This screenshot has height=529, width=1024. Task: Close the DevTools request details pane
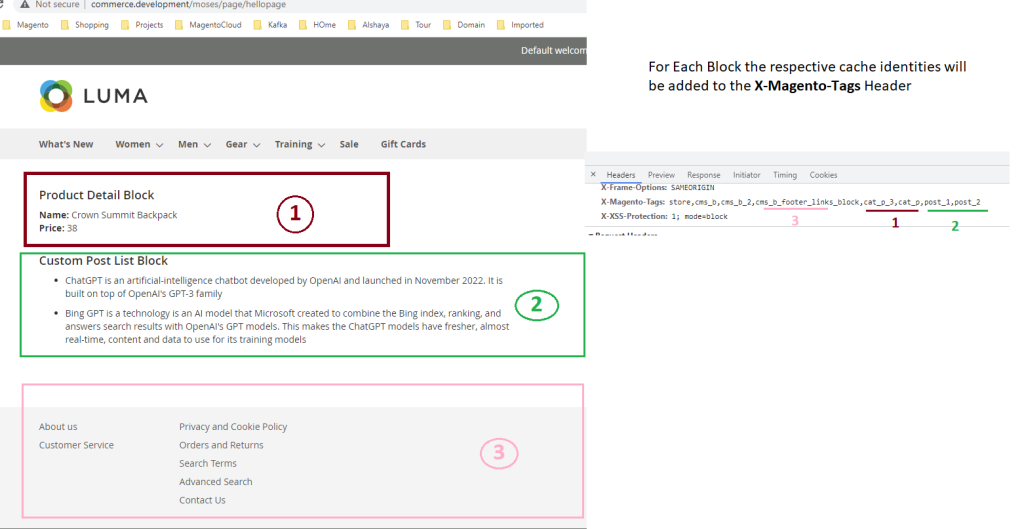[x=593, y=175]
